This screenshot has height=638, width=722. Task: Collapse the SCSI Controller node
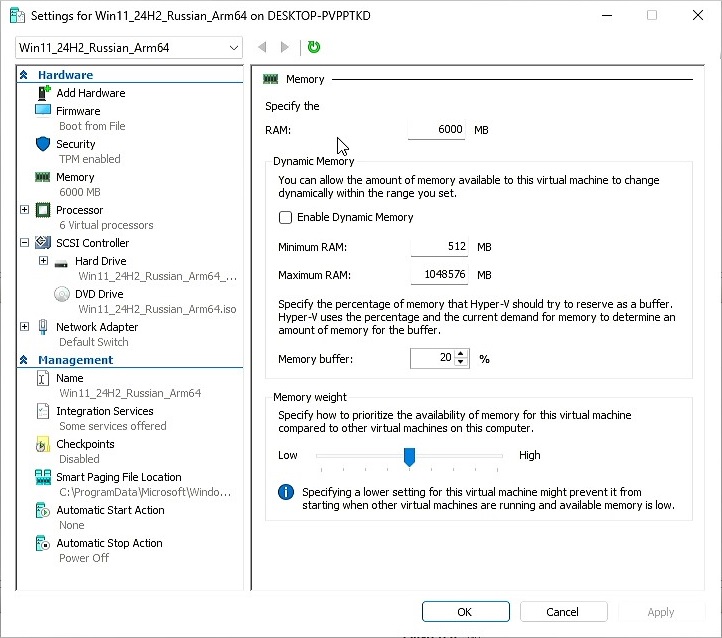coord(25,243)
